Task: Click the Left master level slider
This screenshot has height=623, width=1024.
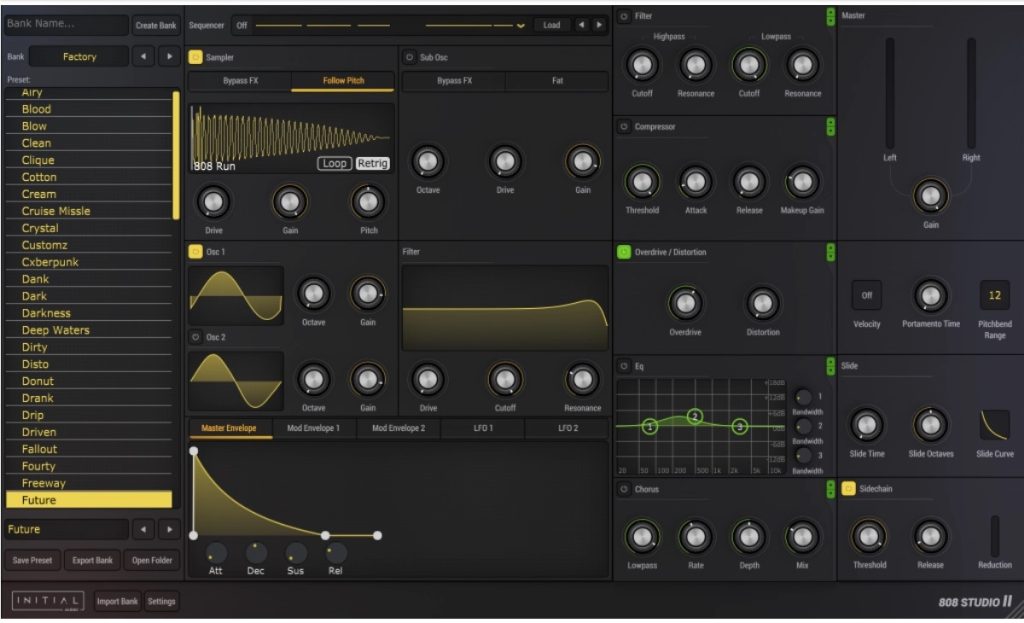Action: tap(890, 94)
